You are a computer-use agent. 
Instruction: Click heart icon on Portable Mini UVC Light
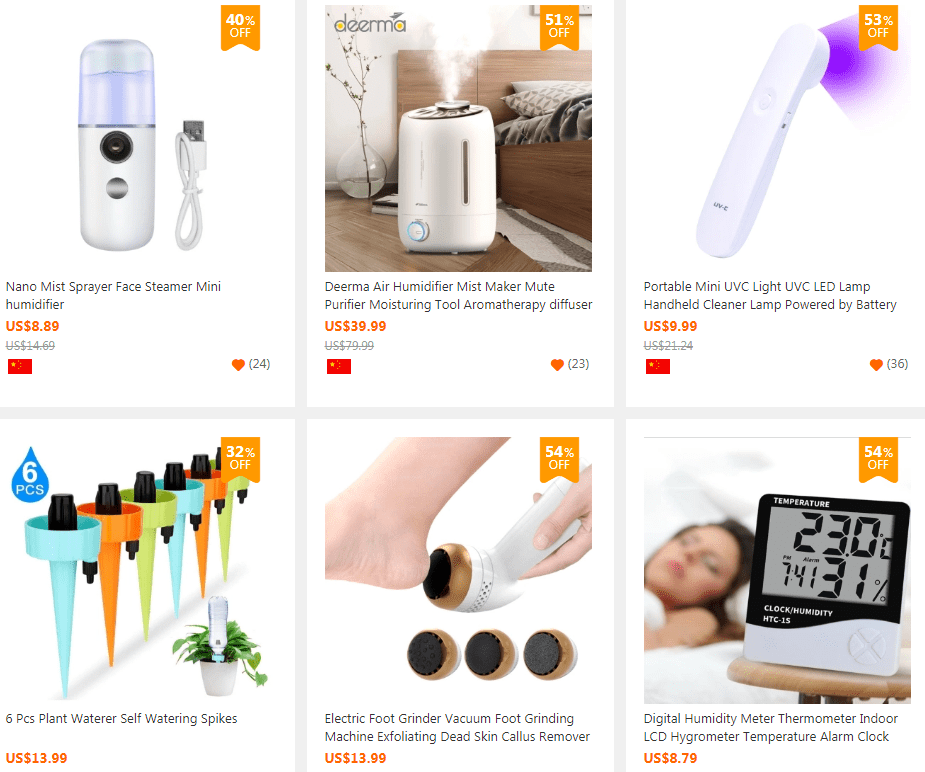point(877,365)
